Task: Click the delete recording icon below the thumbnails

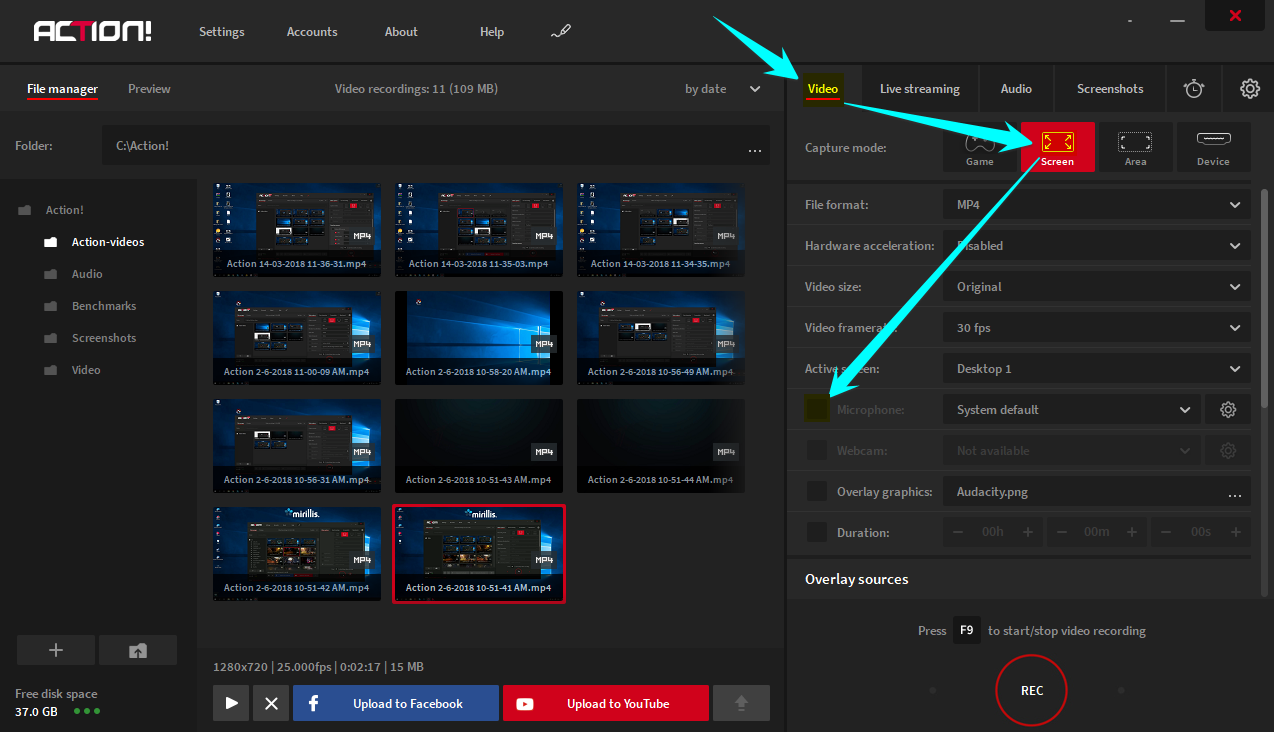Action: point(270,703)
